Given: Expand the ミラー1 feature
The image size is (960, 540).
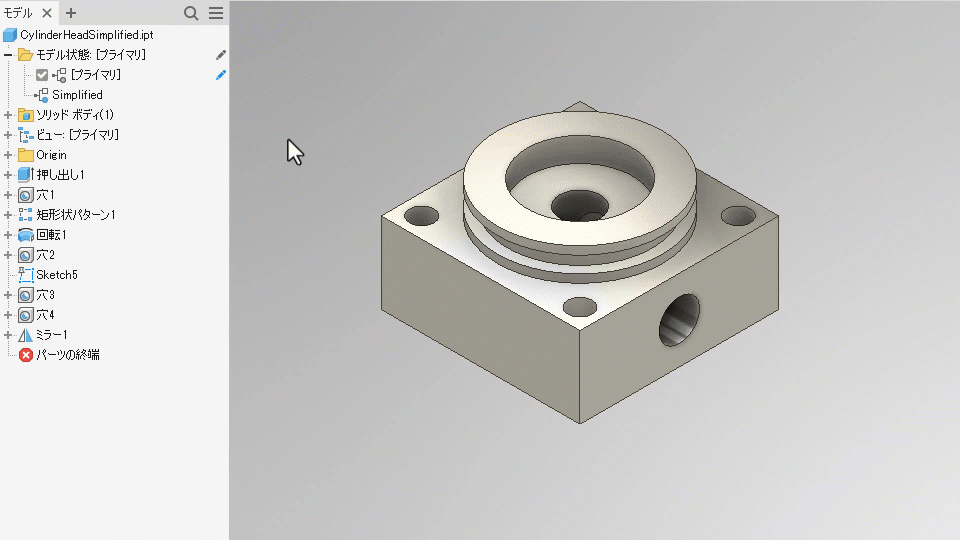Looking at the screenshot, I should click(x=8, y=335).
